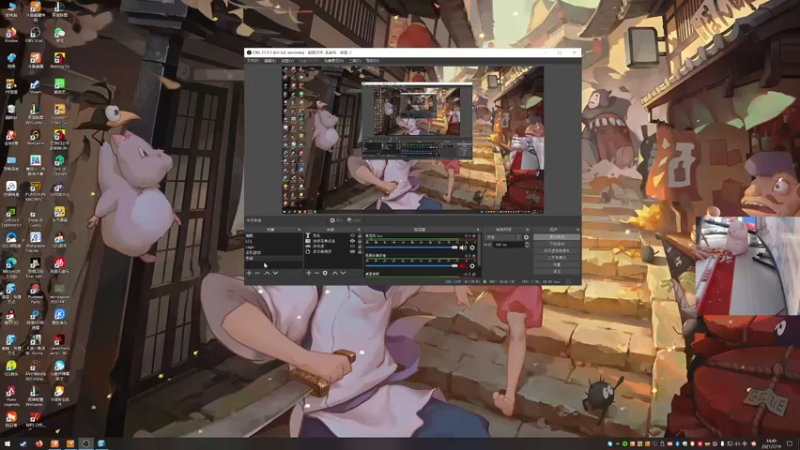Open the Apex Legends desktop shortcut
The height and width of the screenshot is (450, 800).
tap(11, 396)
